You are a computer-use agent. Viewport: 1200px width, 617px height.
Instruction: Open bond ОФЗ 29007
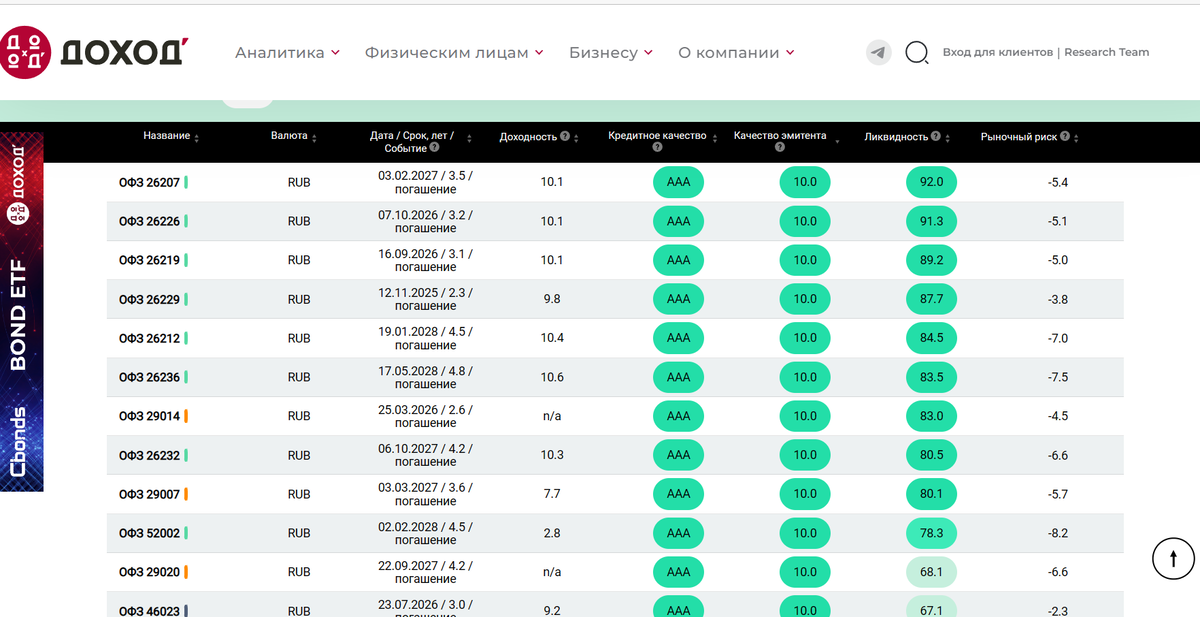150,494
